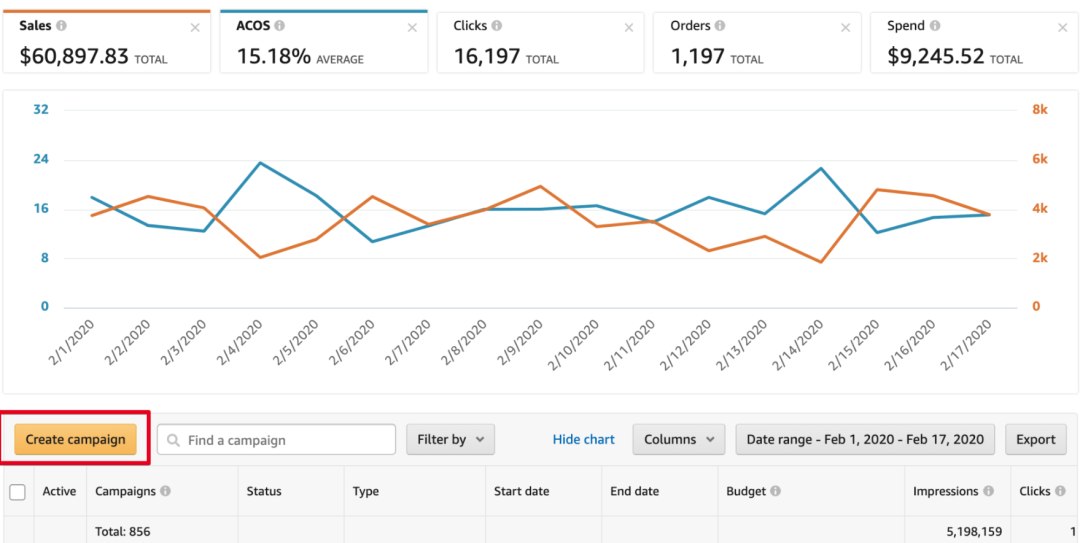Viewport: 1080px width, 543px height.
Task: Open the Orders metric info icon
Action: pyautogui.click(x=720, y=26)
